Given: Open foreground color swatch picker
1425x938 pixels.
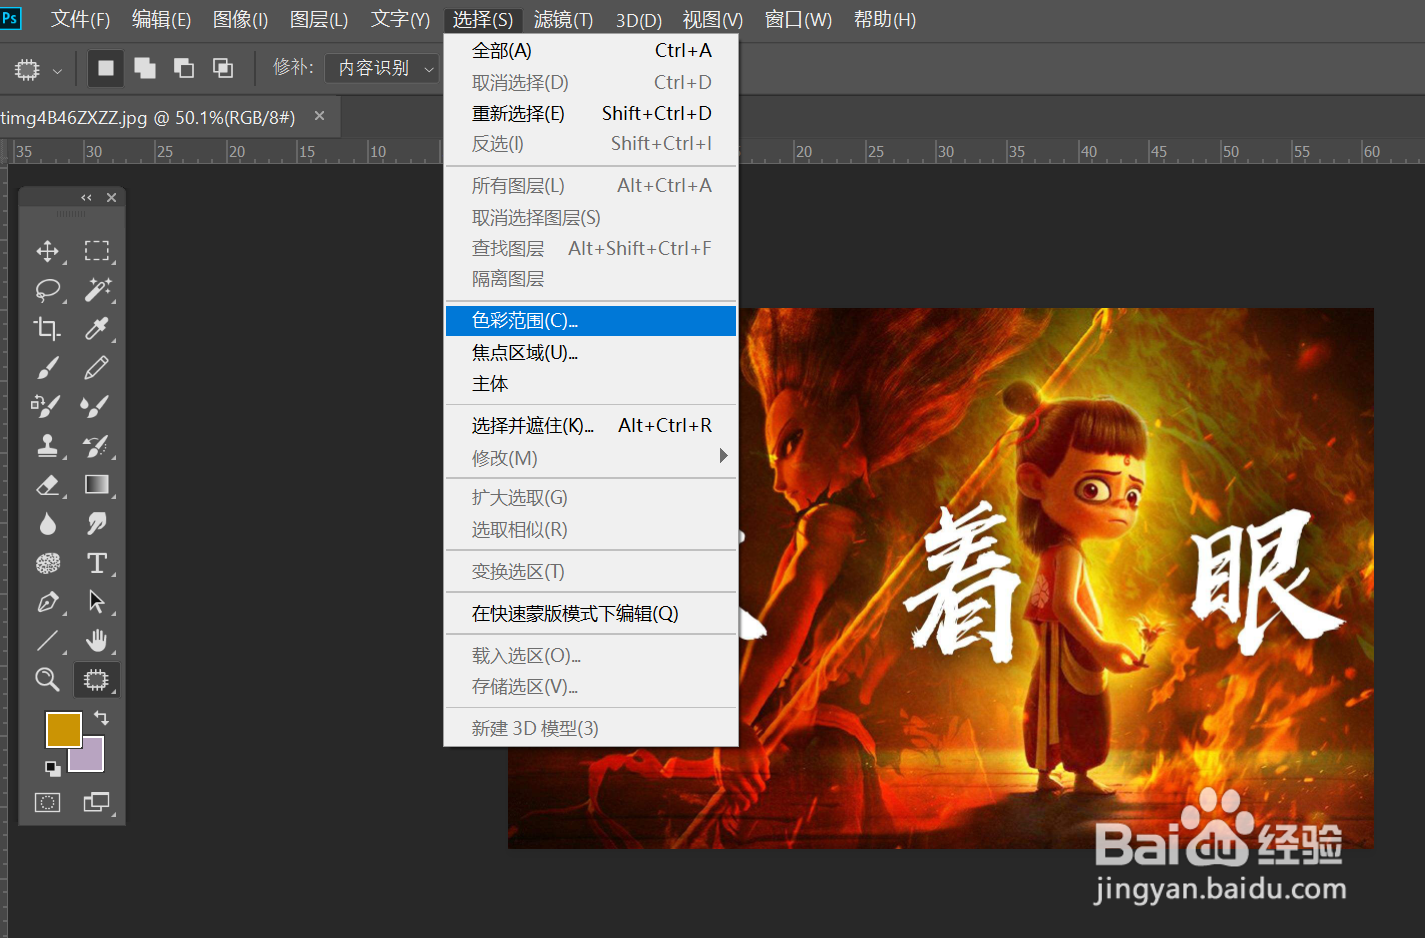Looking at the screenshot, I should (63, 729).
